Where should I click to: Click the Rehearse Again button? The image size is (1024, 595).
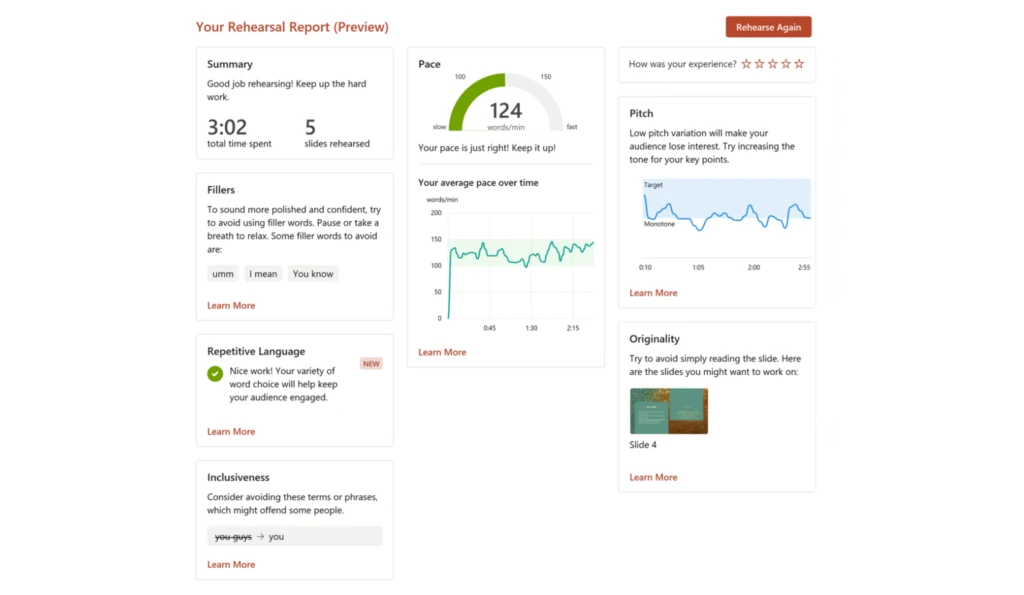click(x=768, y=27)
